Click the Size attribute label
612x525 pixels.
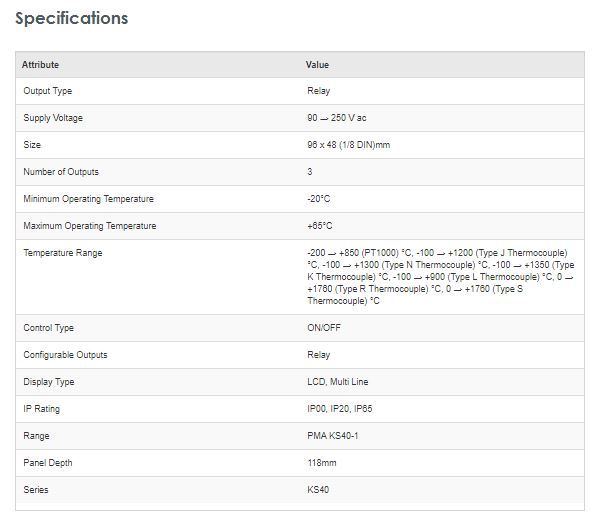coord(32,145)
